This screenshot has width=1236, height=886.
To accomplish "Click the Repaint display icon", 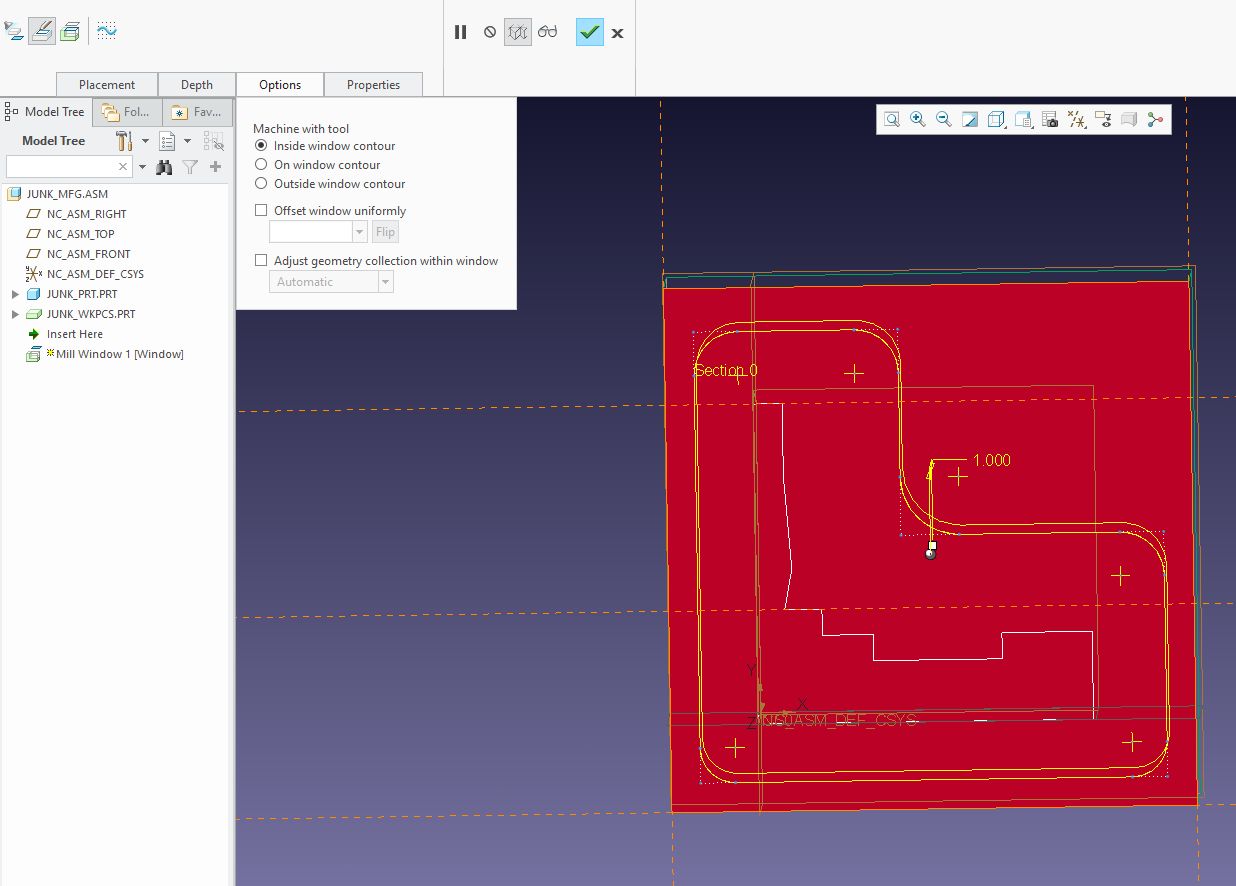I will tap(968, 119).
